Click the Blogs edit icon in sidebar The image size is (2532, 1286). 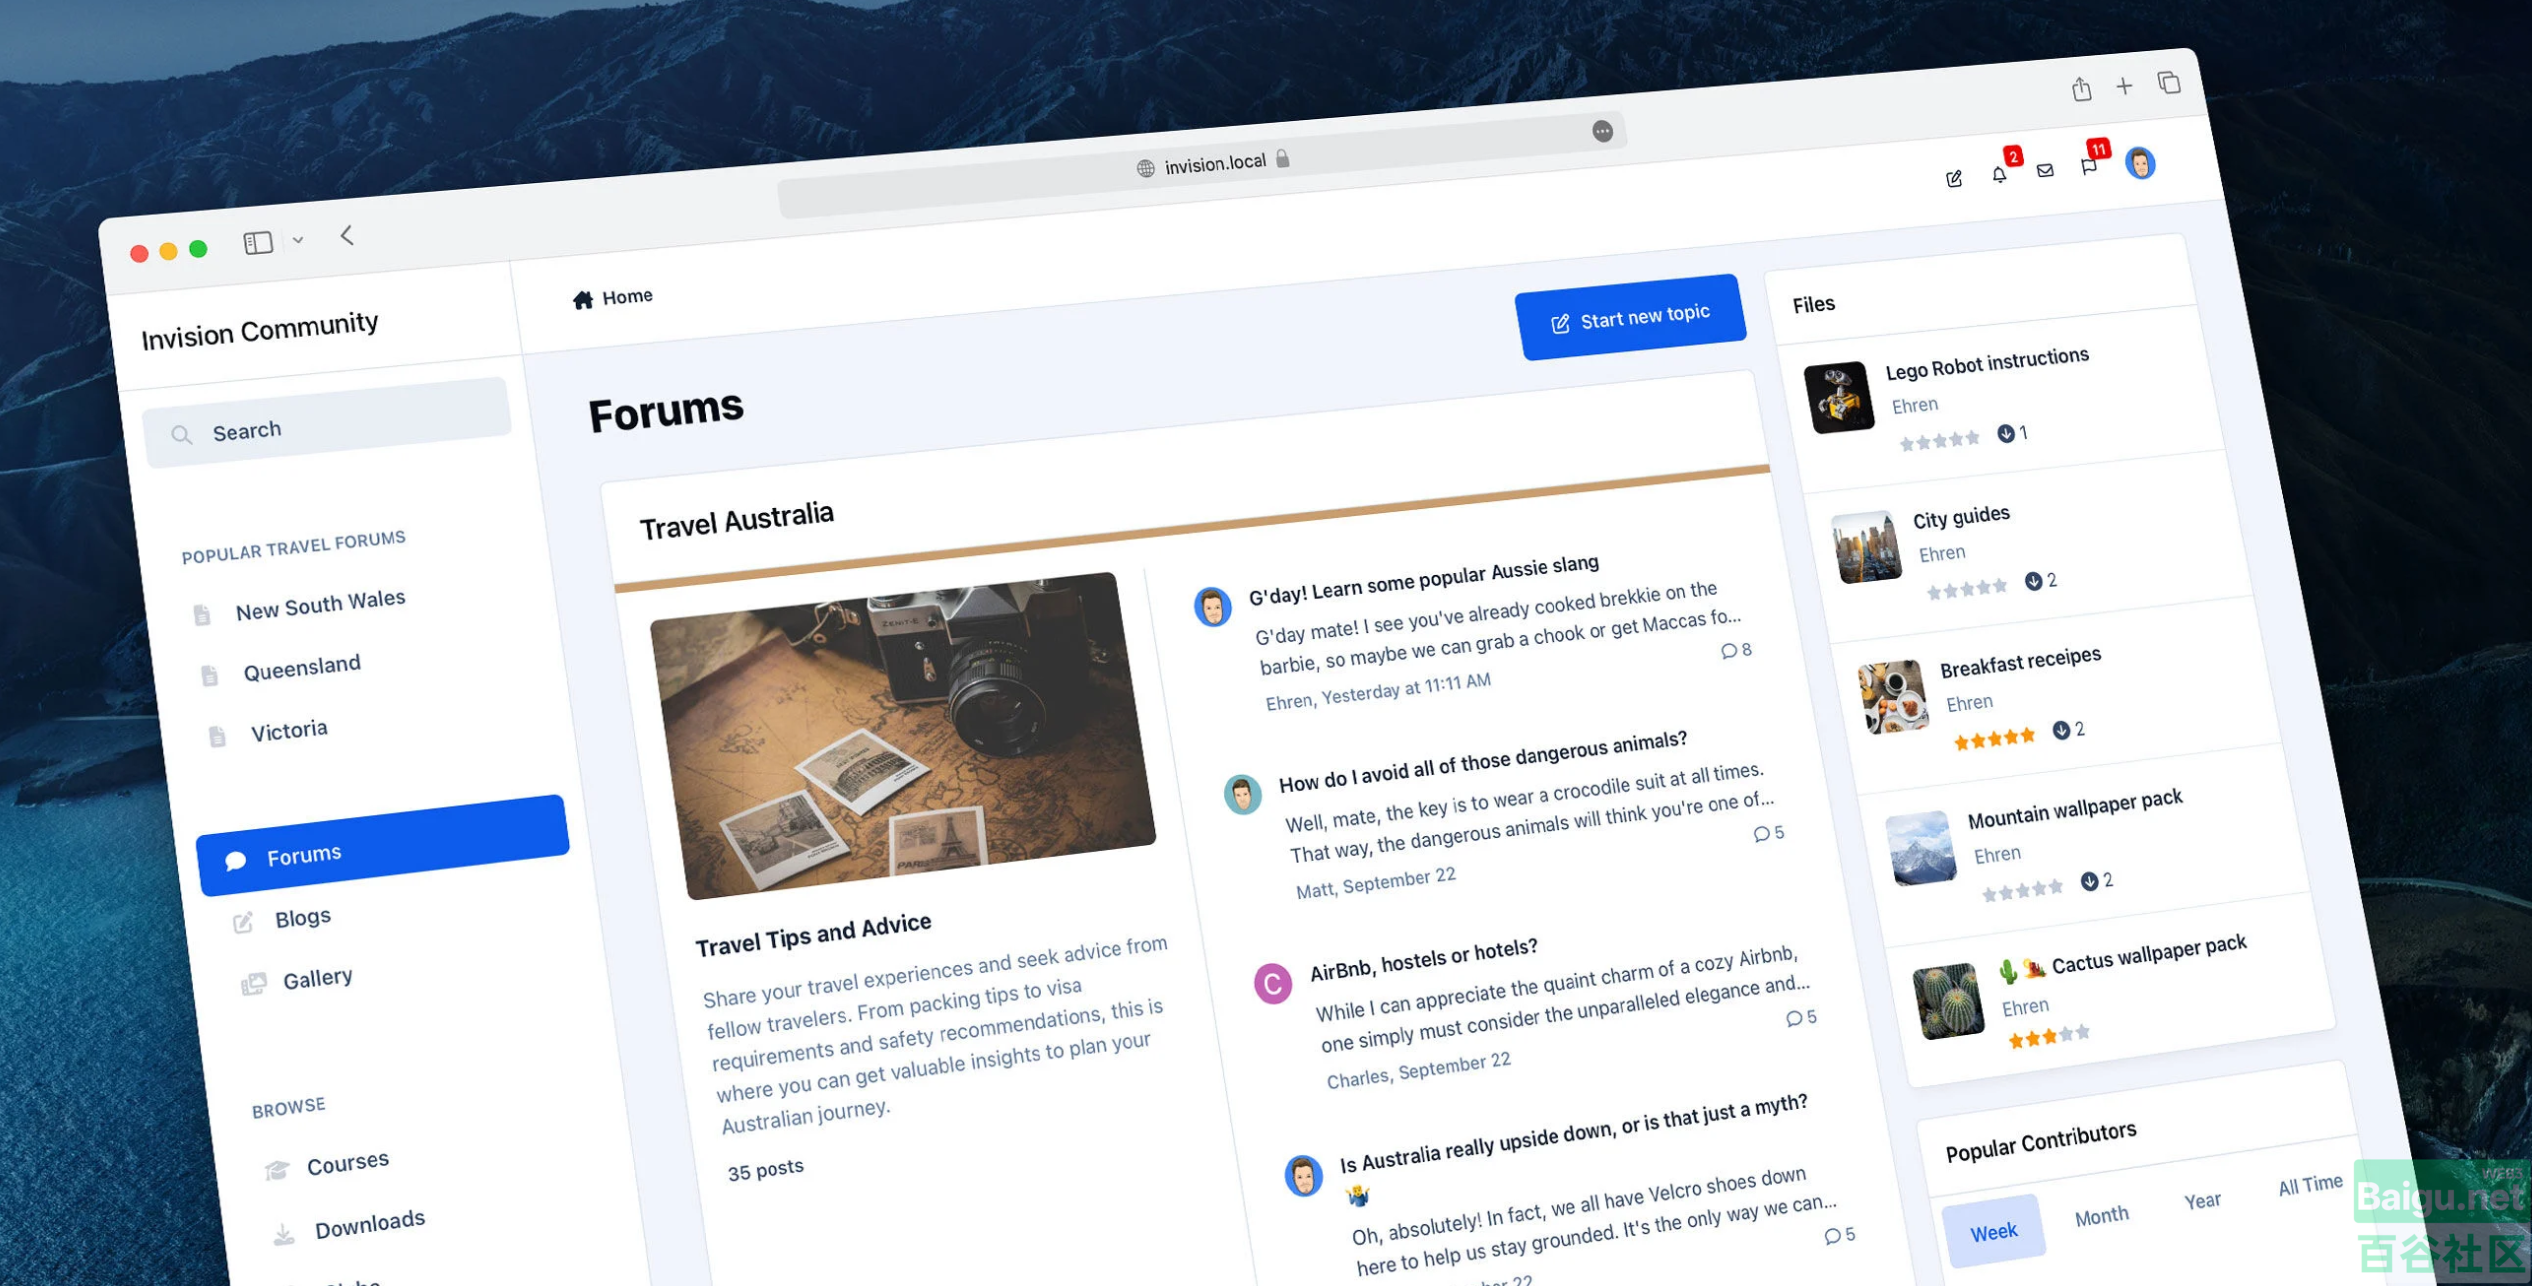(x=243, y=922)
